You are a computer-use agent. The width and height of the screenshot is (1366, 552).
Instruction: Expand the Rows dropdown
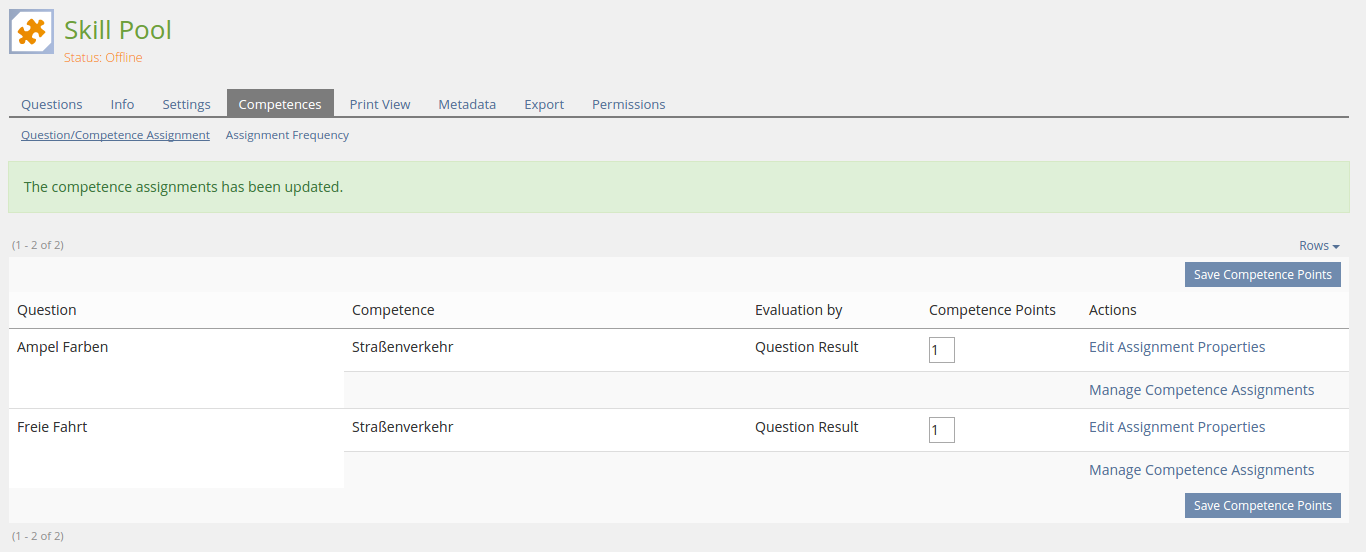(1319, 246)
